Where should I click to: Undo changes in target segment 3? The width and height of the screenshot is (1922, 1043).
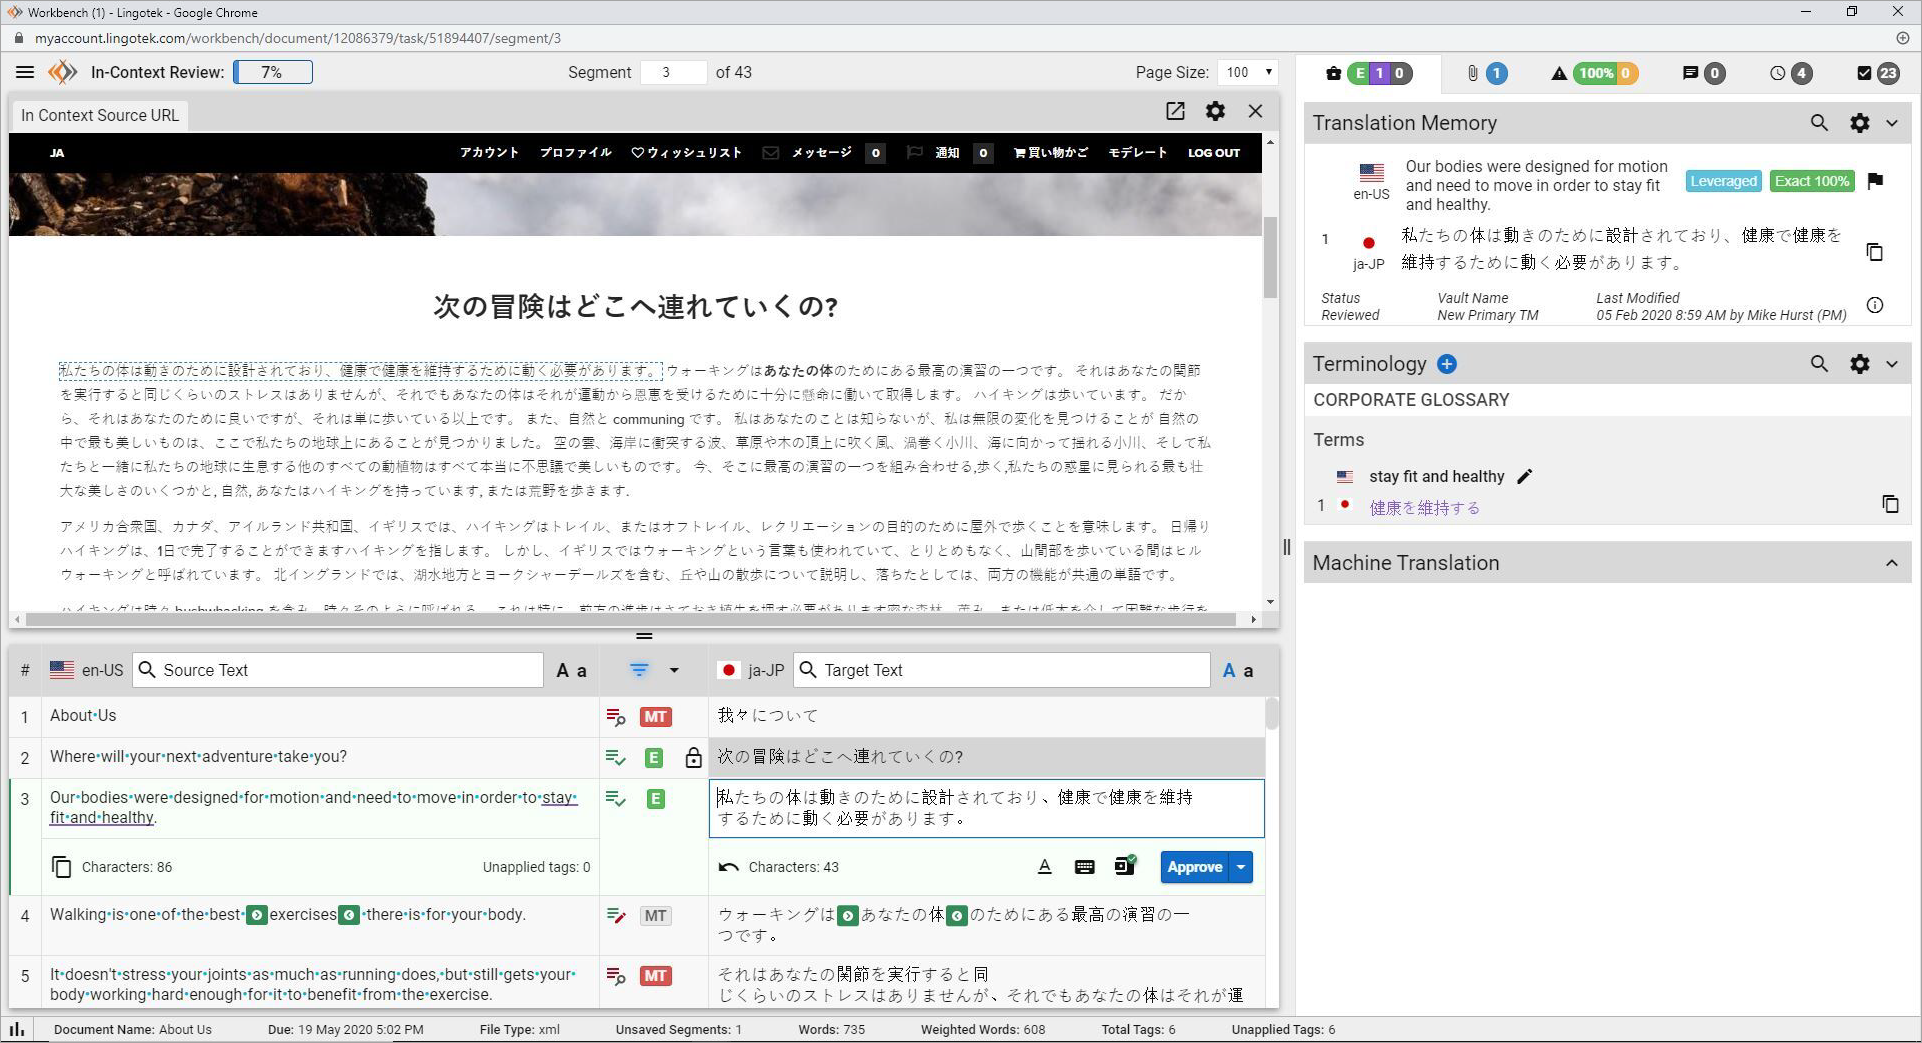coord(728,867)
